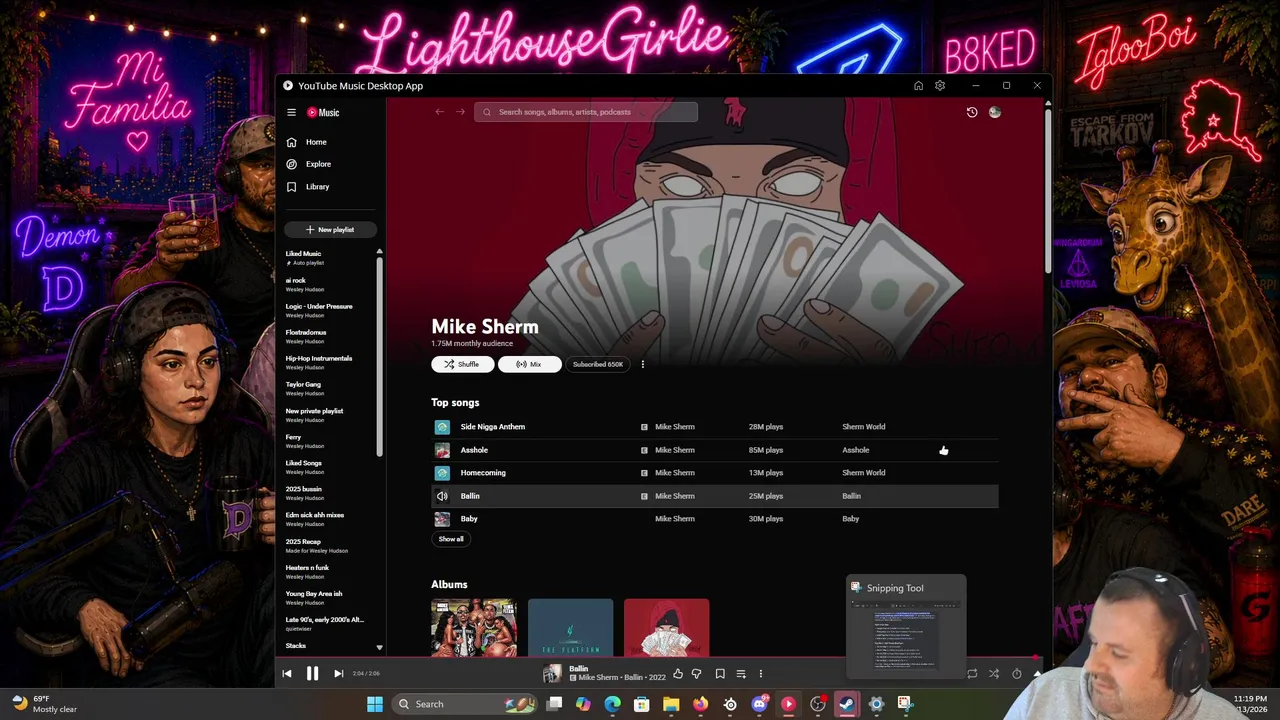Start Mike Sherm Mix radio
This screenshot has height=720, width=1280.
click(x=529, y=364)
